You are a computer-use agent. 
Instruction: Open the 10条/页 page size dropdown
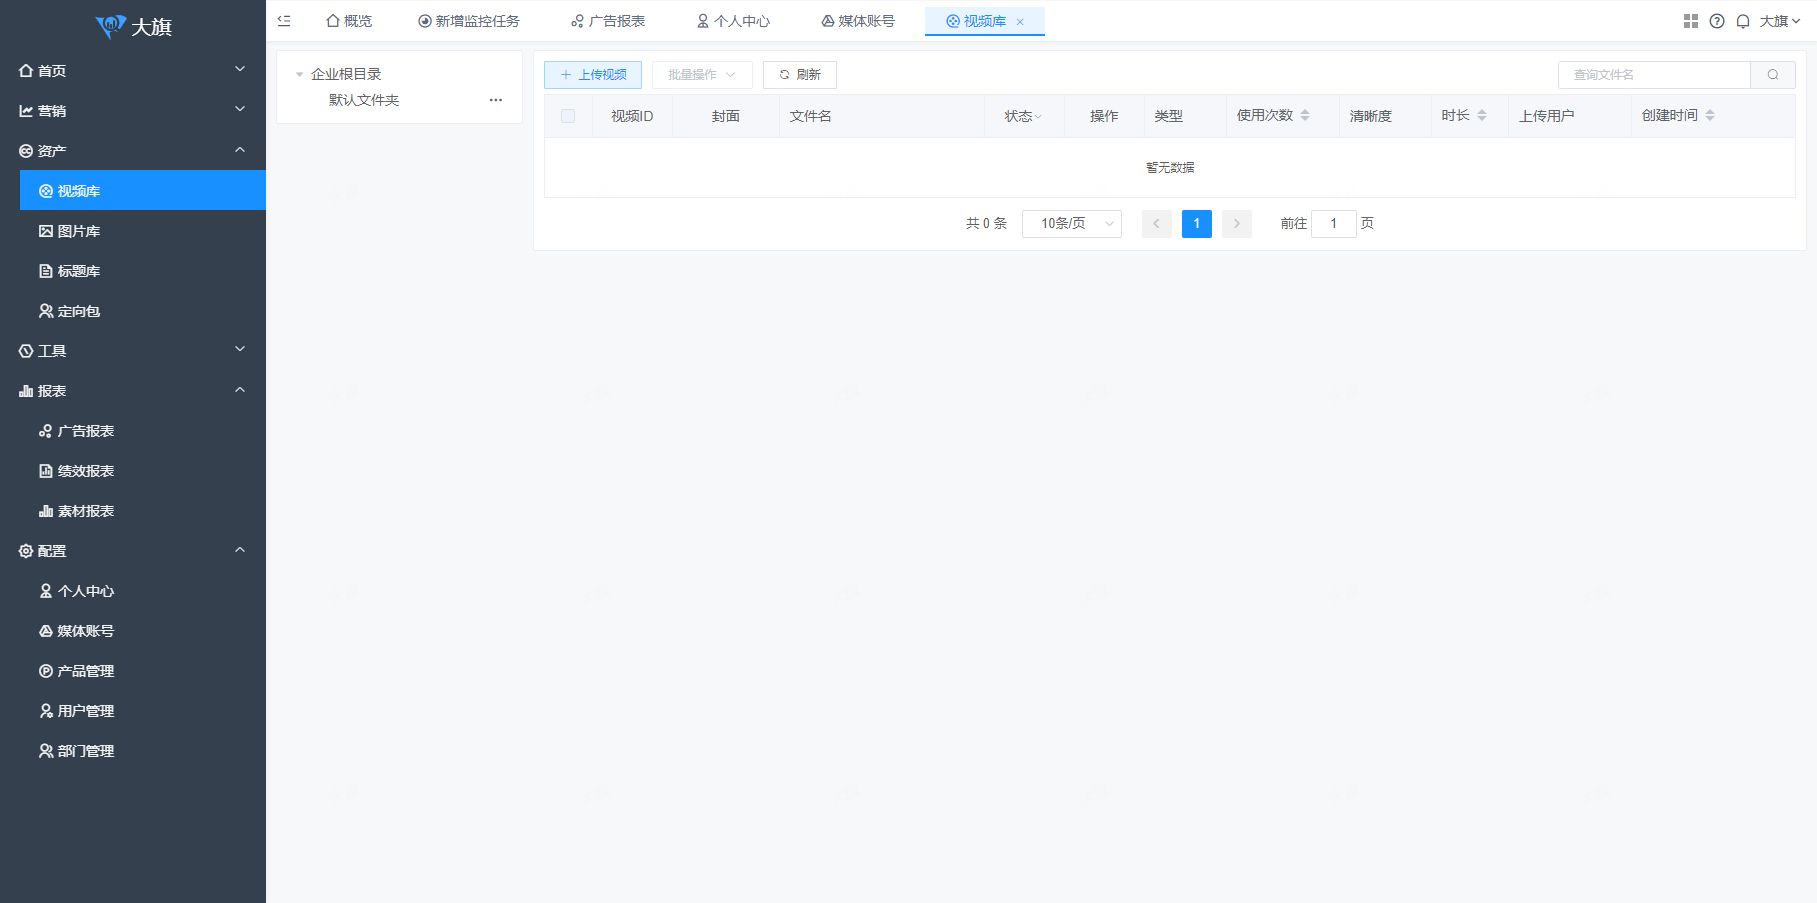[x=1071, y=224]
